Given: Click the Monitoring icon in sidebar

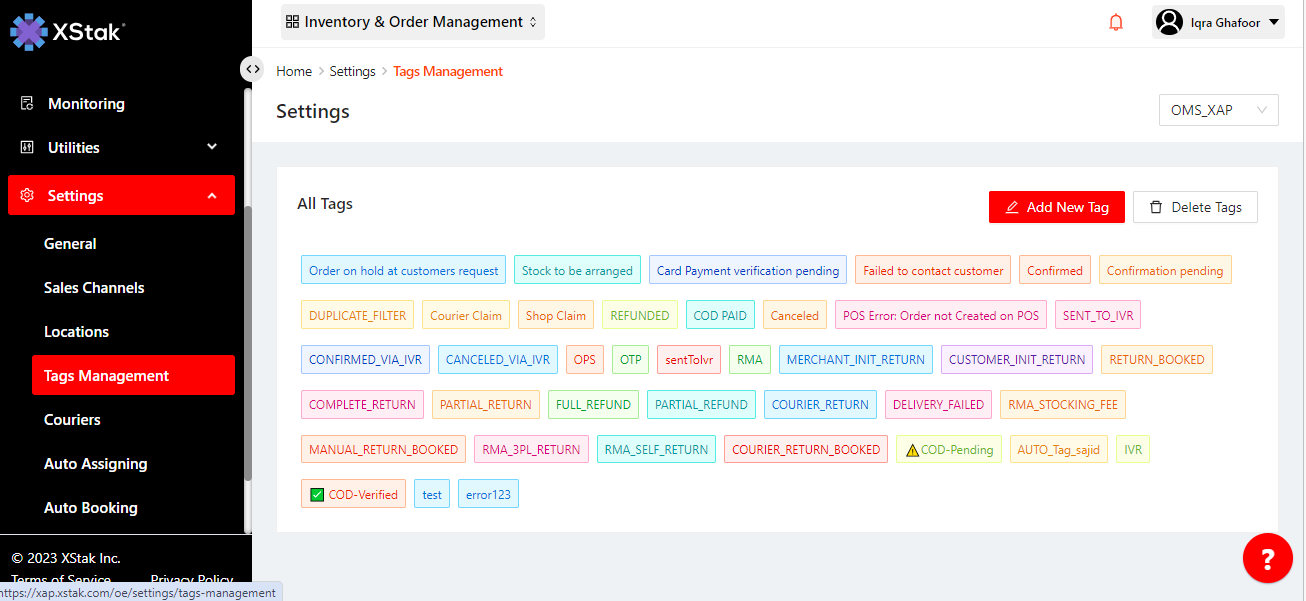Looking at the screenshot, I should pos(28,104).
